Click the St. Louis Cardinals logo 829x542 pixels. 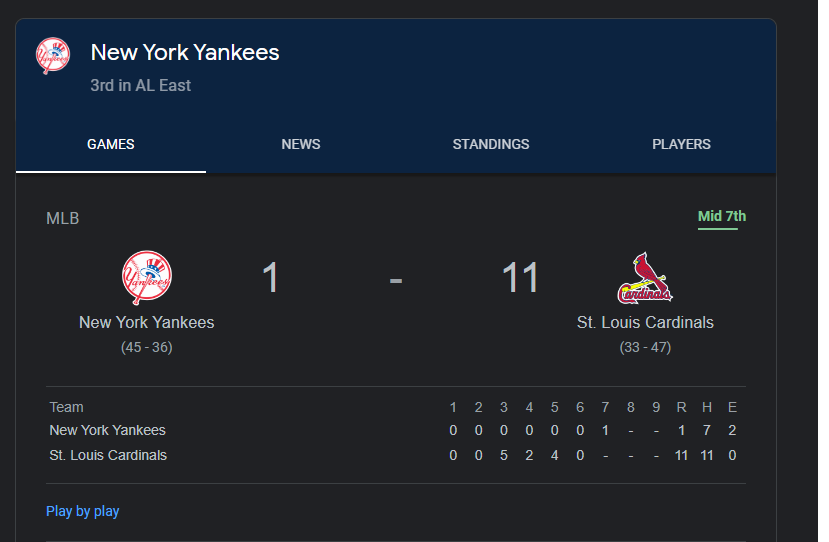click(644, 278)
